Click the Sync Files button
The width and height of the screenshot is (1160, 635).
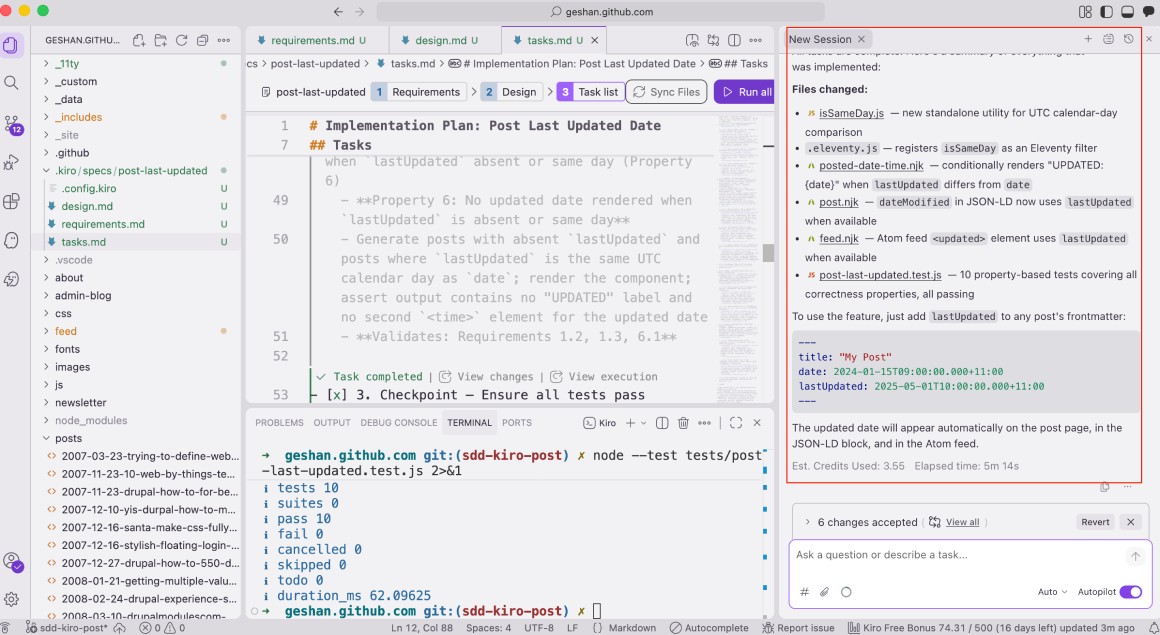pos(667,92)
